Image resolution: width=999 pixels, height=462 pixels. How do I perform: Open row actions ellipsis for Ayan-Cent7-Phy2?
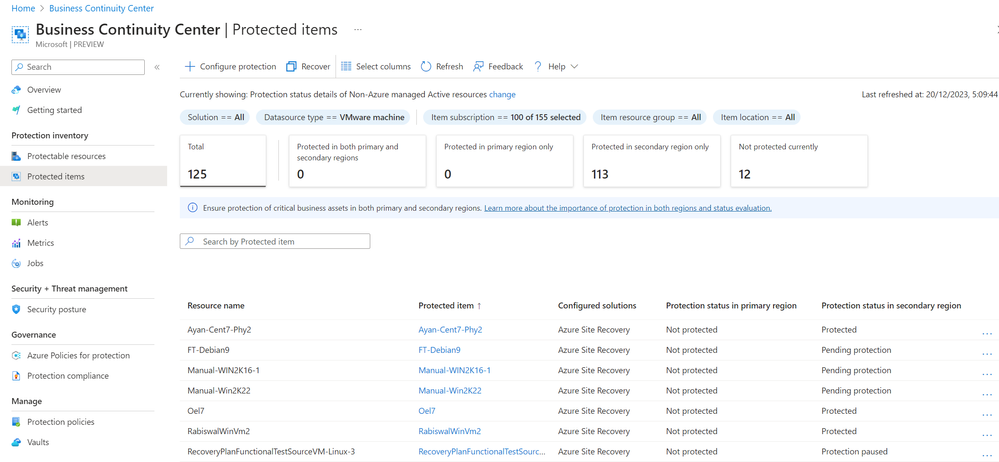pos(987,332)
